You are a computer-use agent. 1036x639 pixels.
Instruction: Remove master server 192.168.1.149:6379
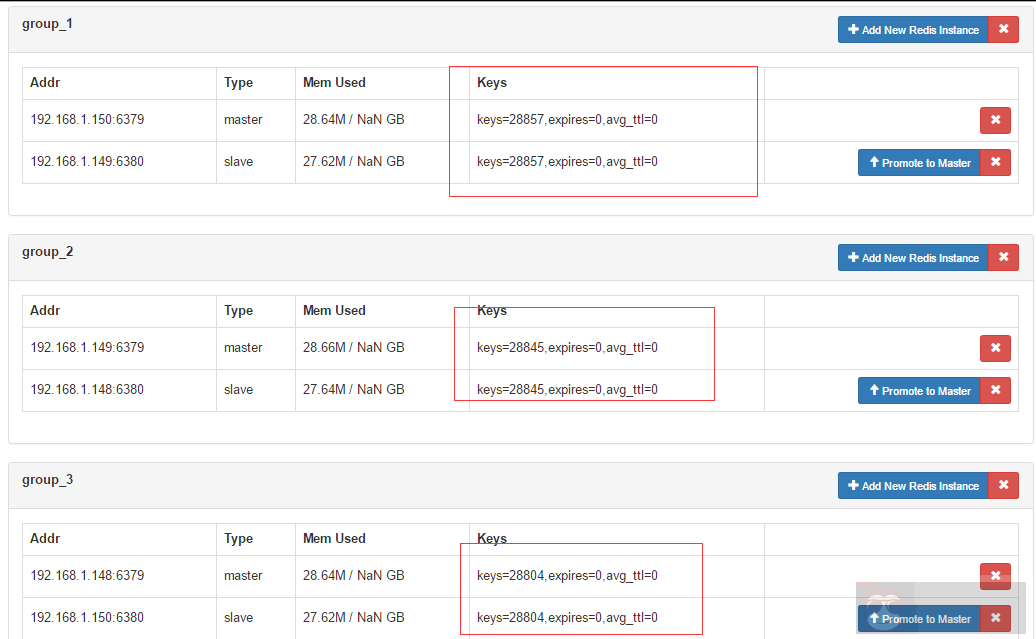pyautogui.click(x=995, y=348)
